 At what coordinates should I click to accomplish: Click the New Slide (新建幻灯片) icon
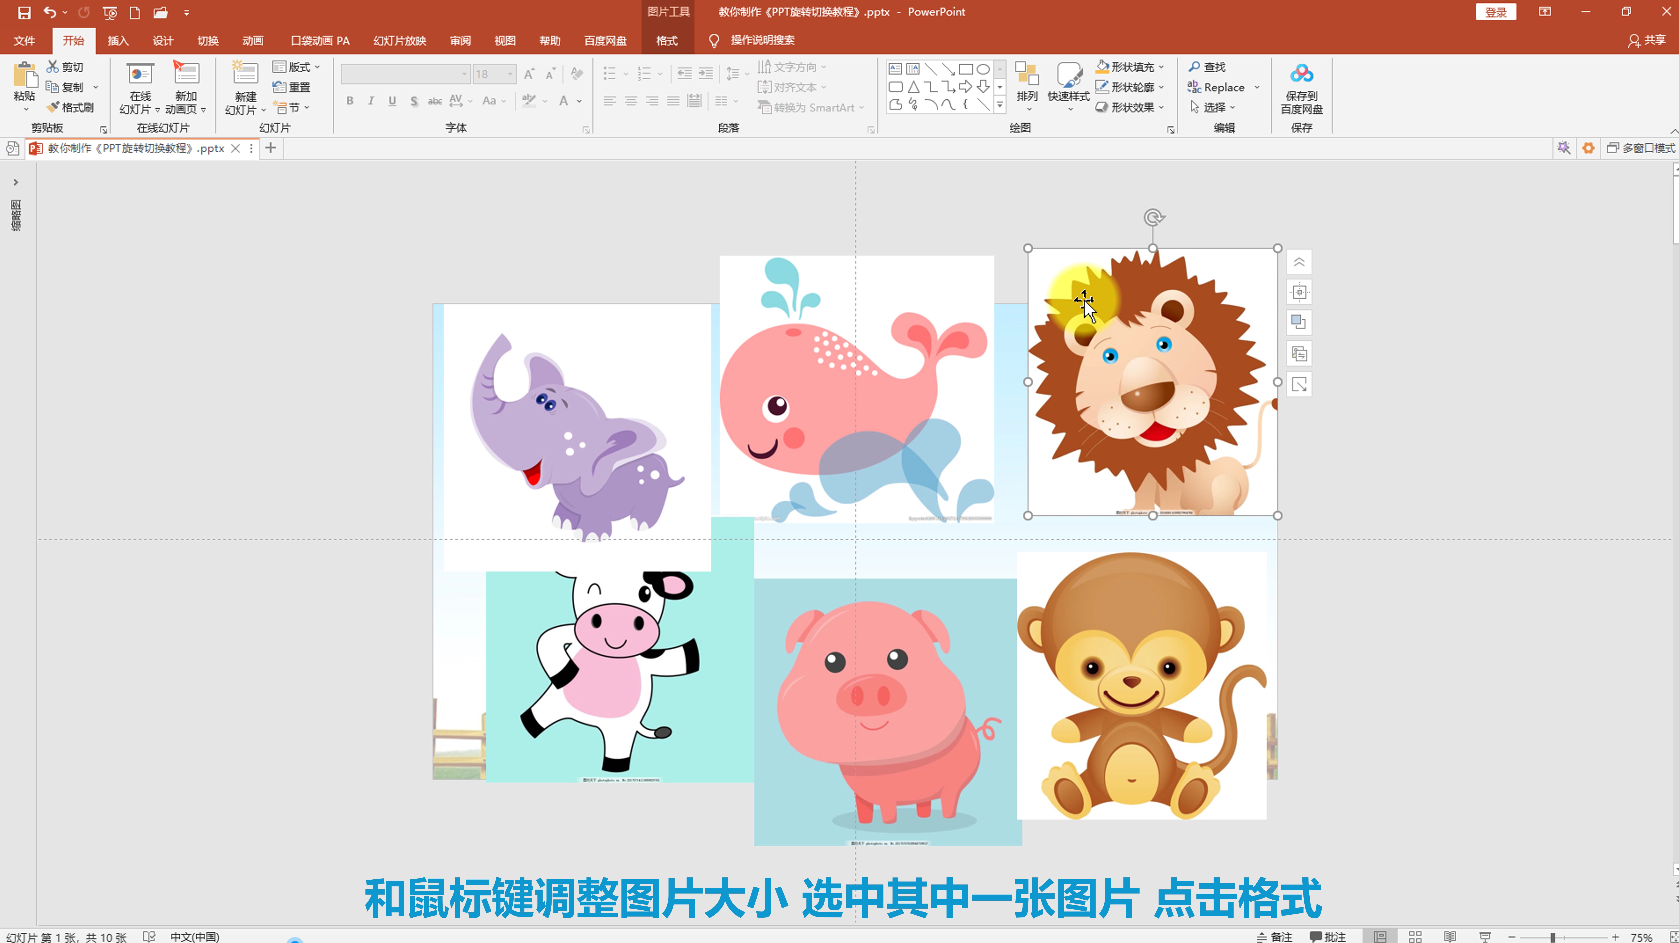coord(245,75)
